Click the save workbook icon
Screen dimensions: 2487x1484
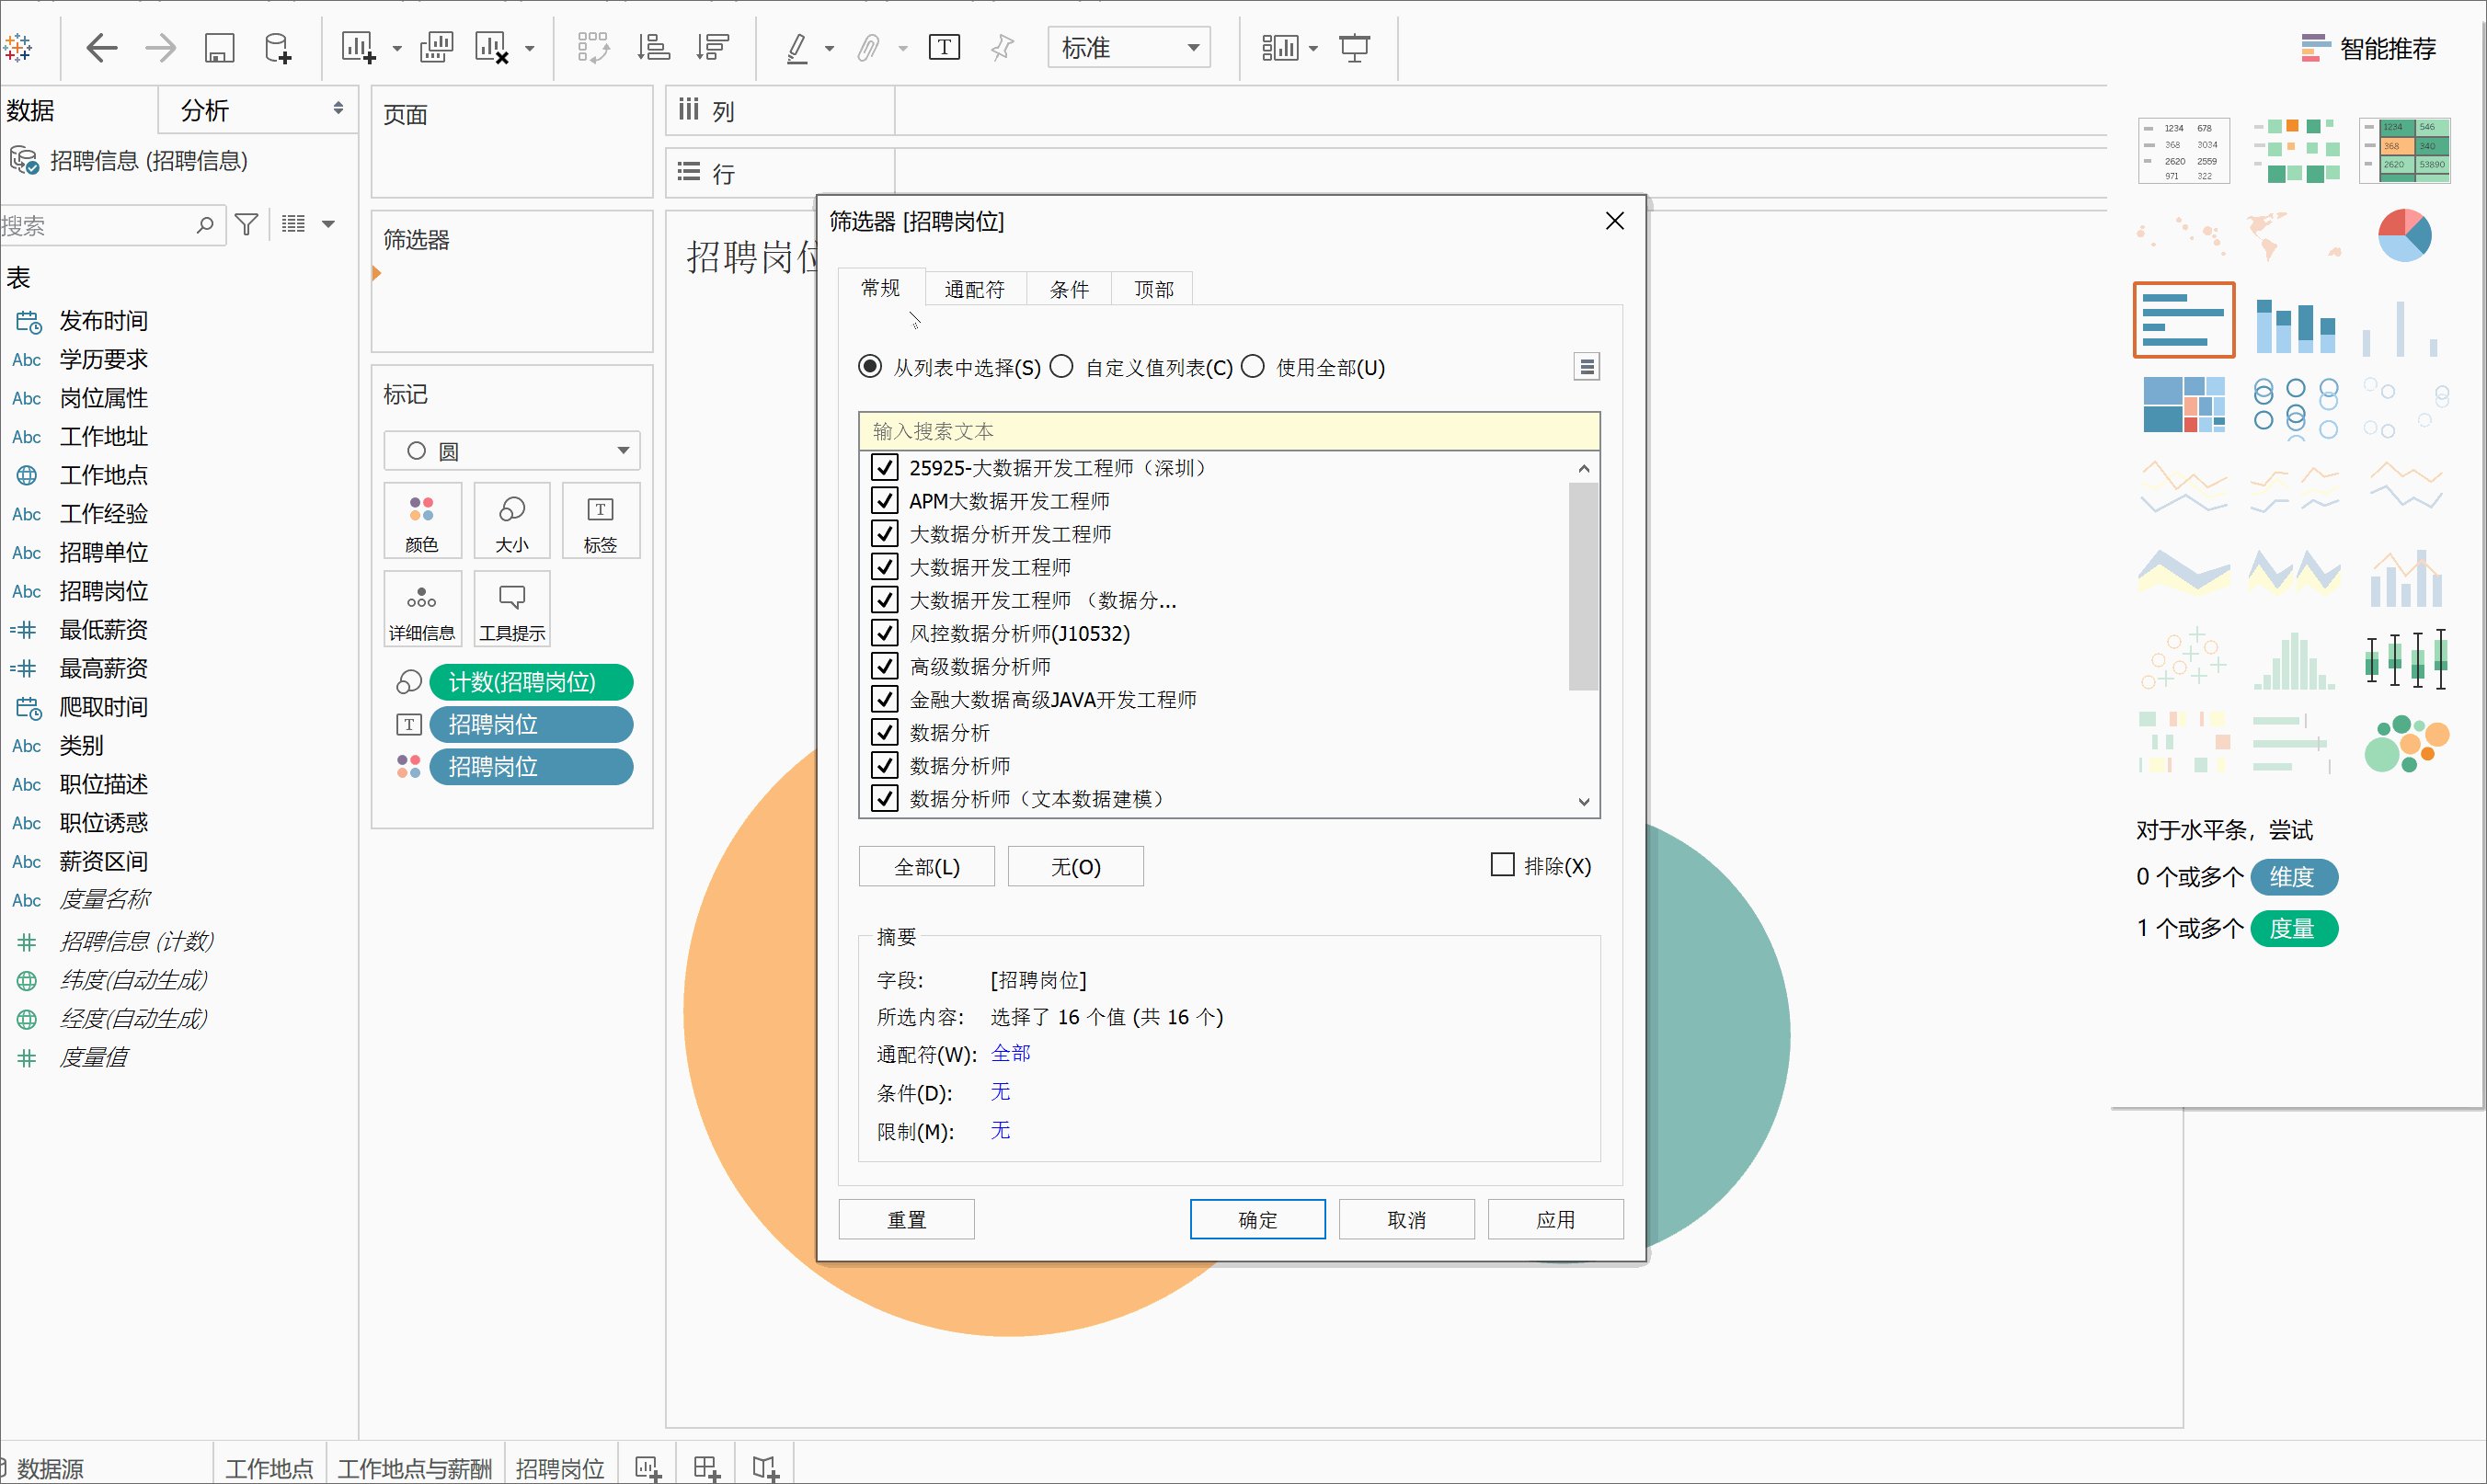(219, 47)
